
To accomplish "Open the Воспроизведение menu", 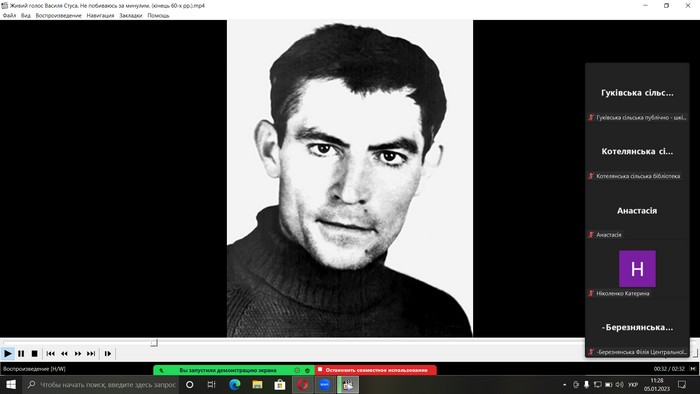I will point(58,15).
